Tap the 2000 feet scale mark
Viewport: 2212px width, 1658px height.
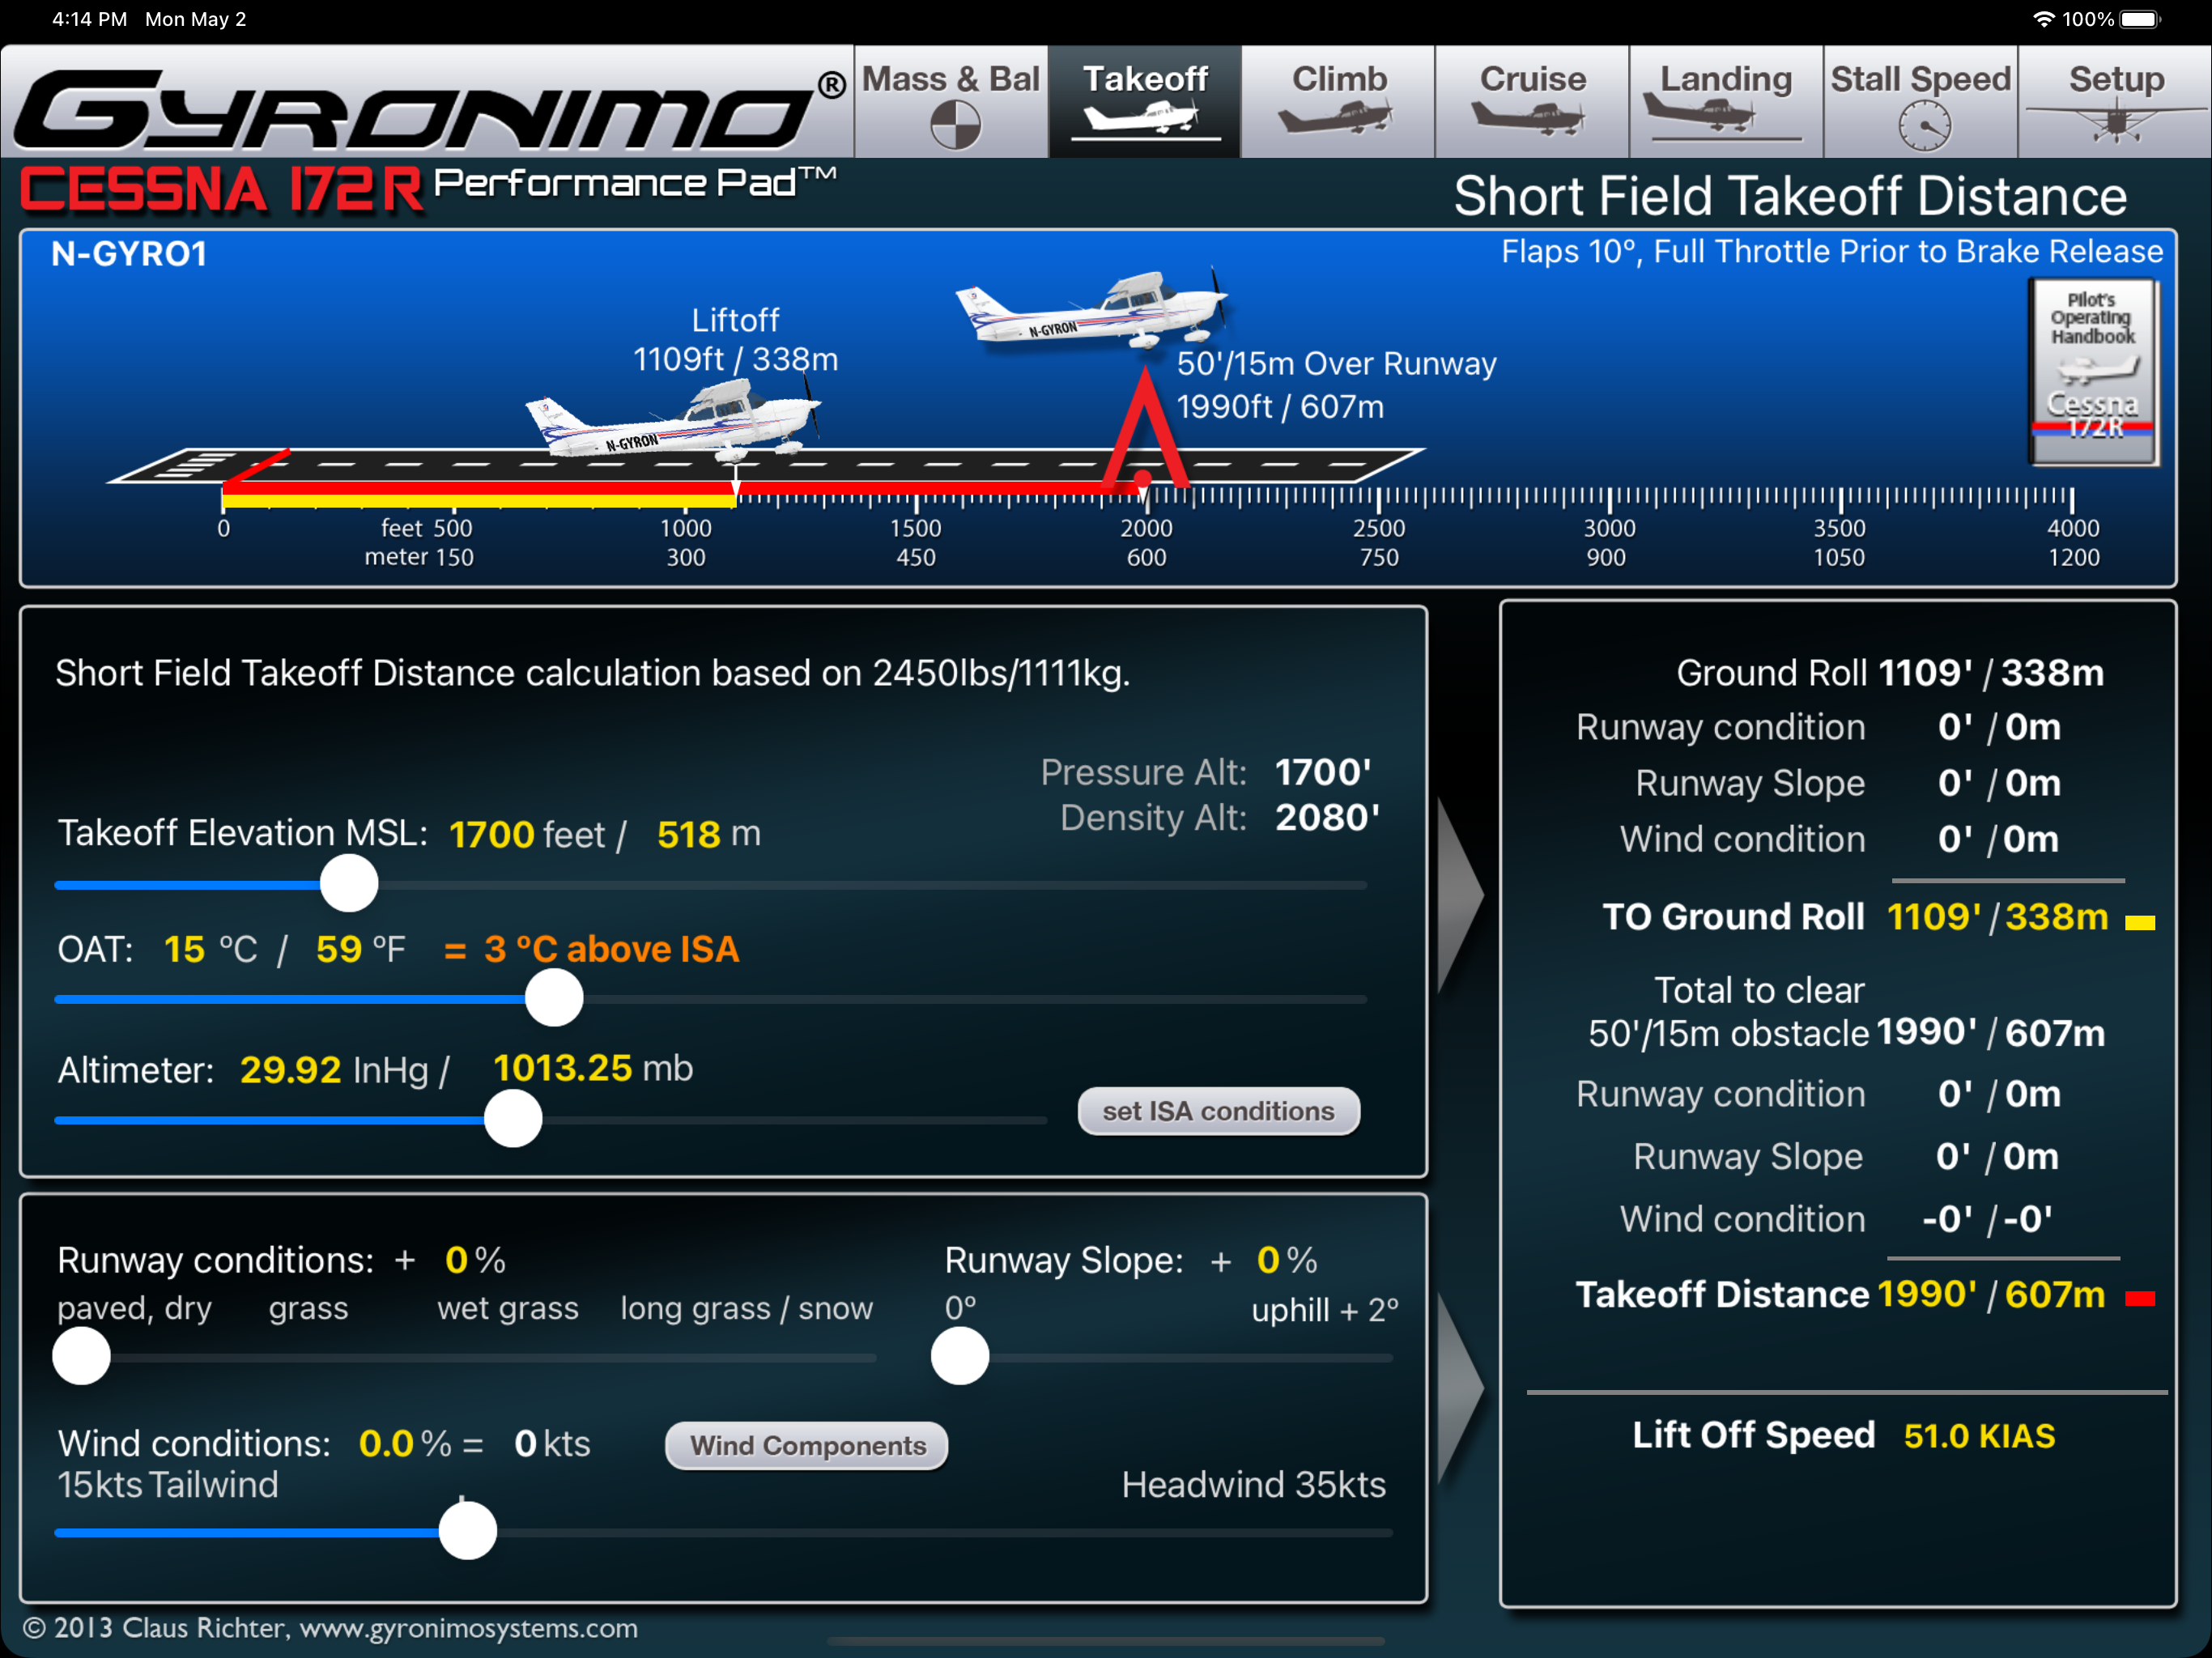click(x=1146, y=528)
